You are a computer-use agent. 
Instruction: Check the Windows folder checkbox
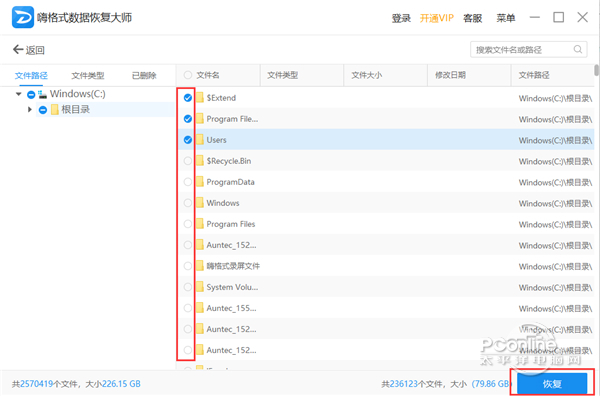[188, 203]
